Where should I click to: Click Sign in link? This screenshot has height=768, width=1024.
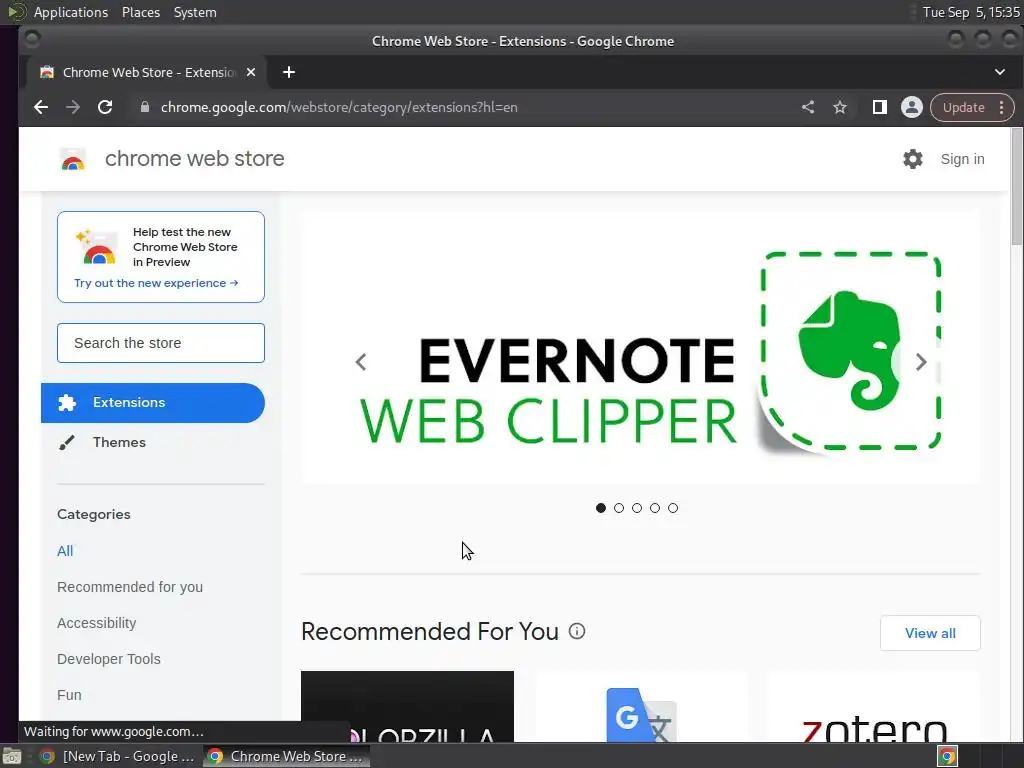(x=963, y=159)
